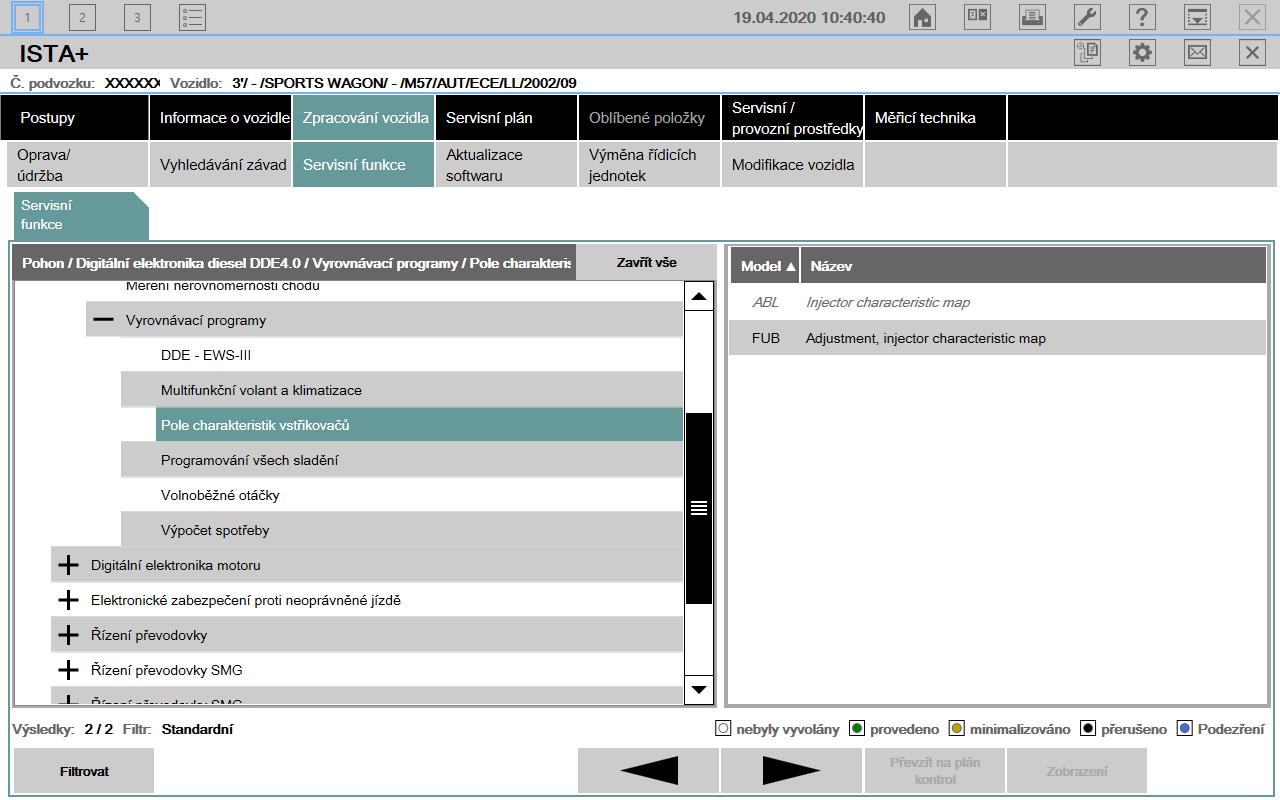Click Převzít na plán kontrol button
This screenshot has height=800, width=1280.
pyautogui.click(x=935, y=771)
